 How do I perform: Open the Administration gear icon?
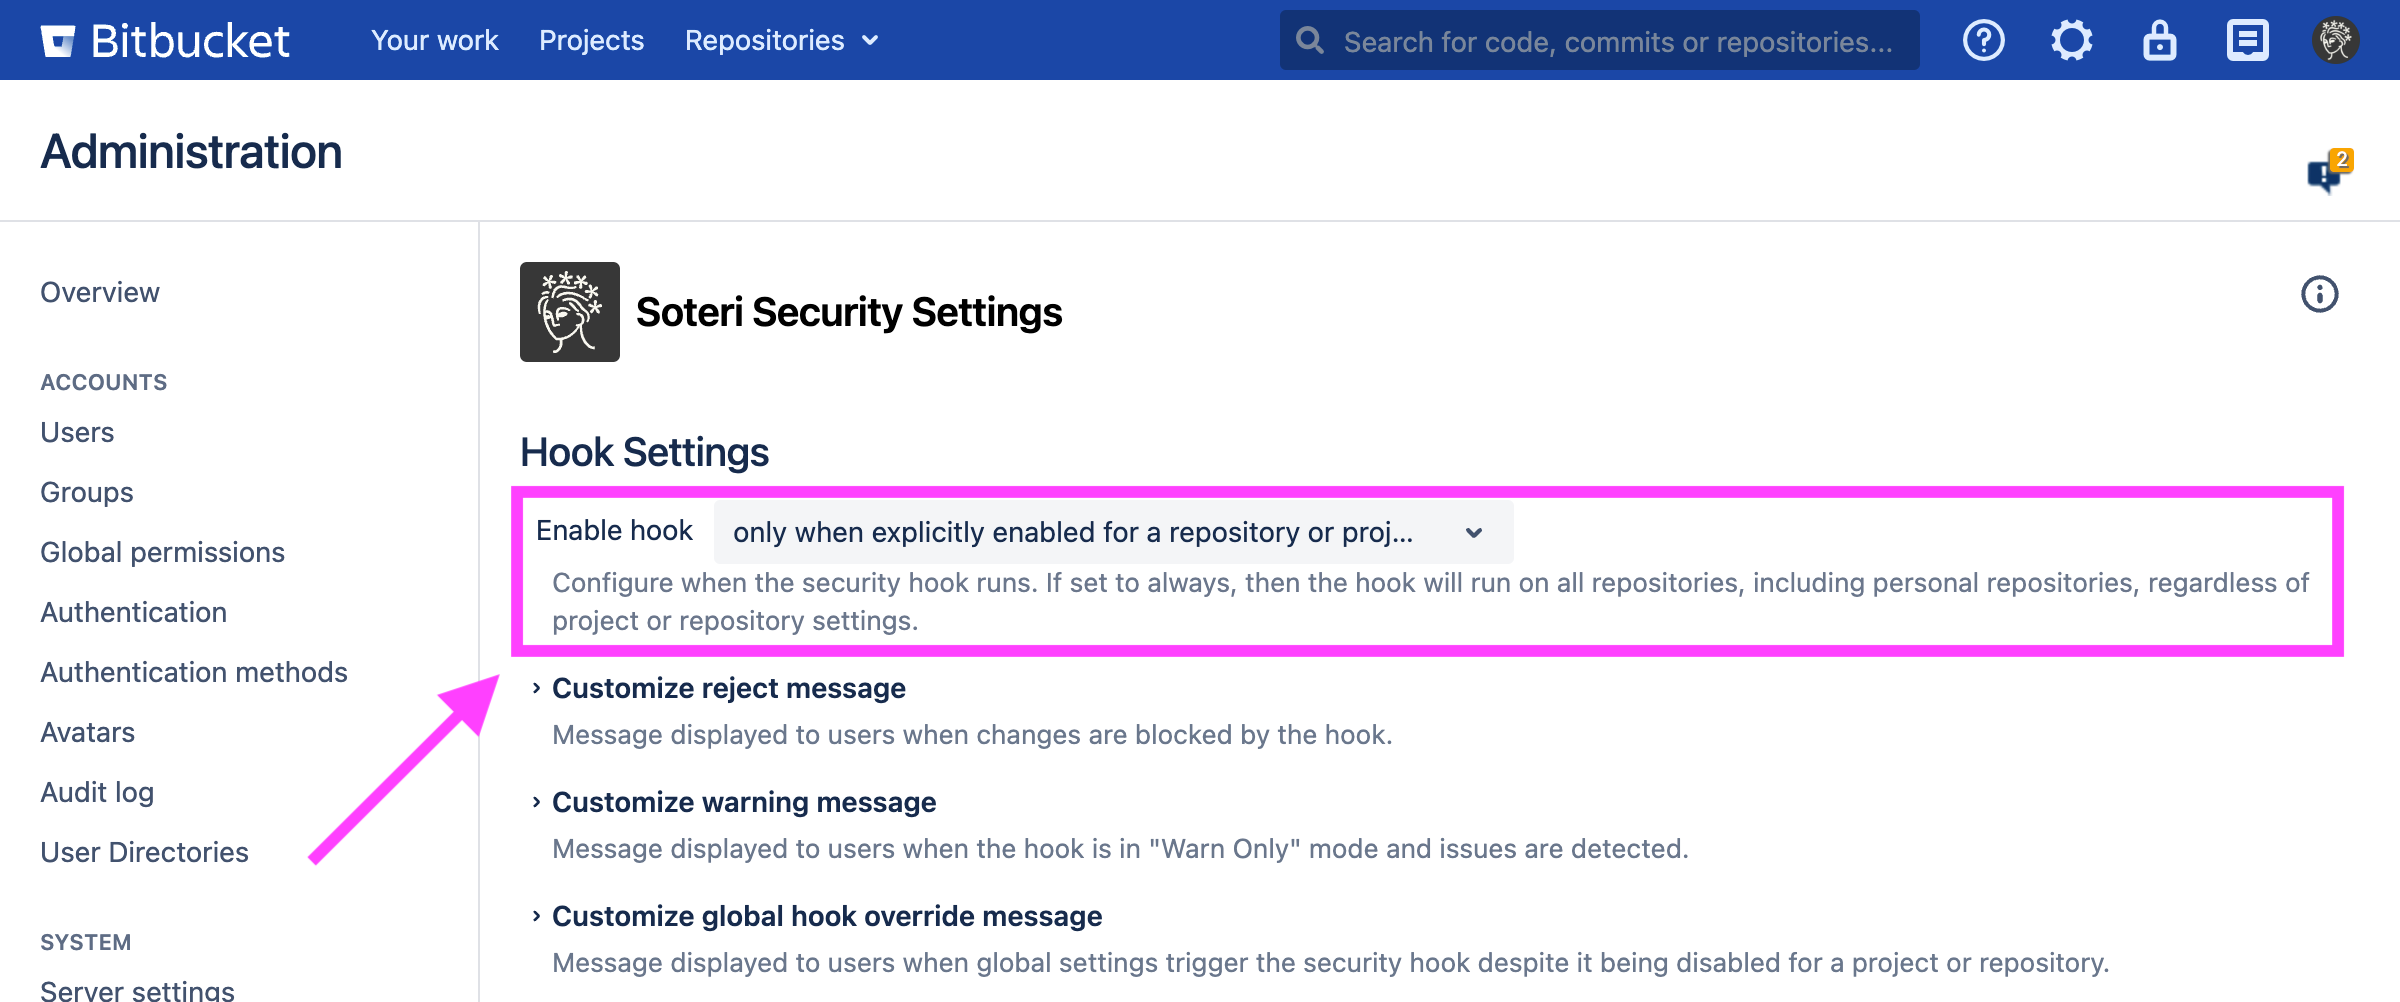[2071, 41]
